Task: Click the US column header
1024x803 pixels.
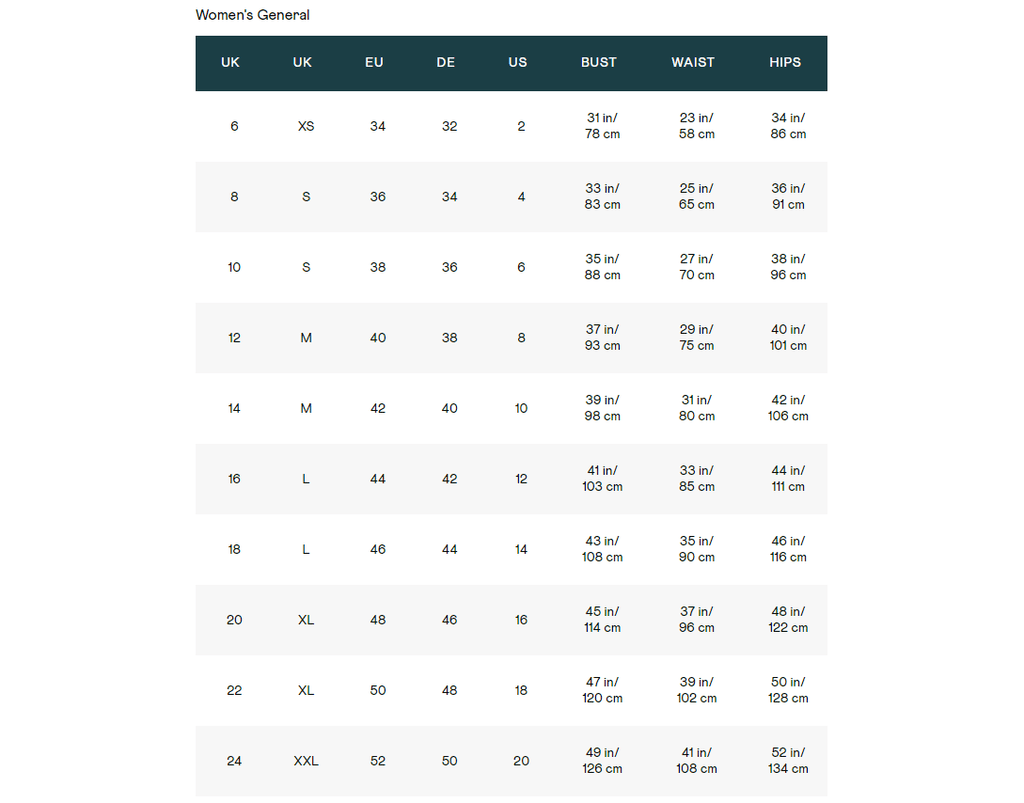Action: [517, 62]
